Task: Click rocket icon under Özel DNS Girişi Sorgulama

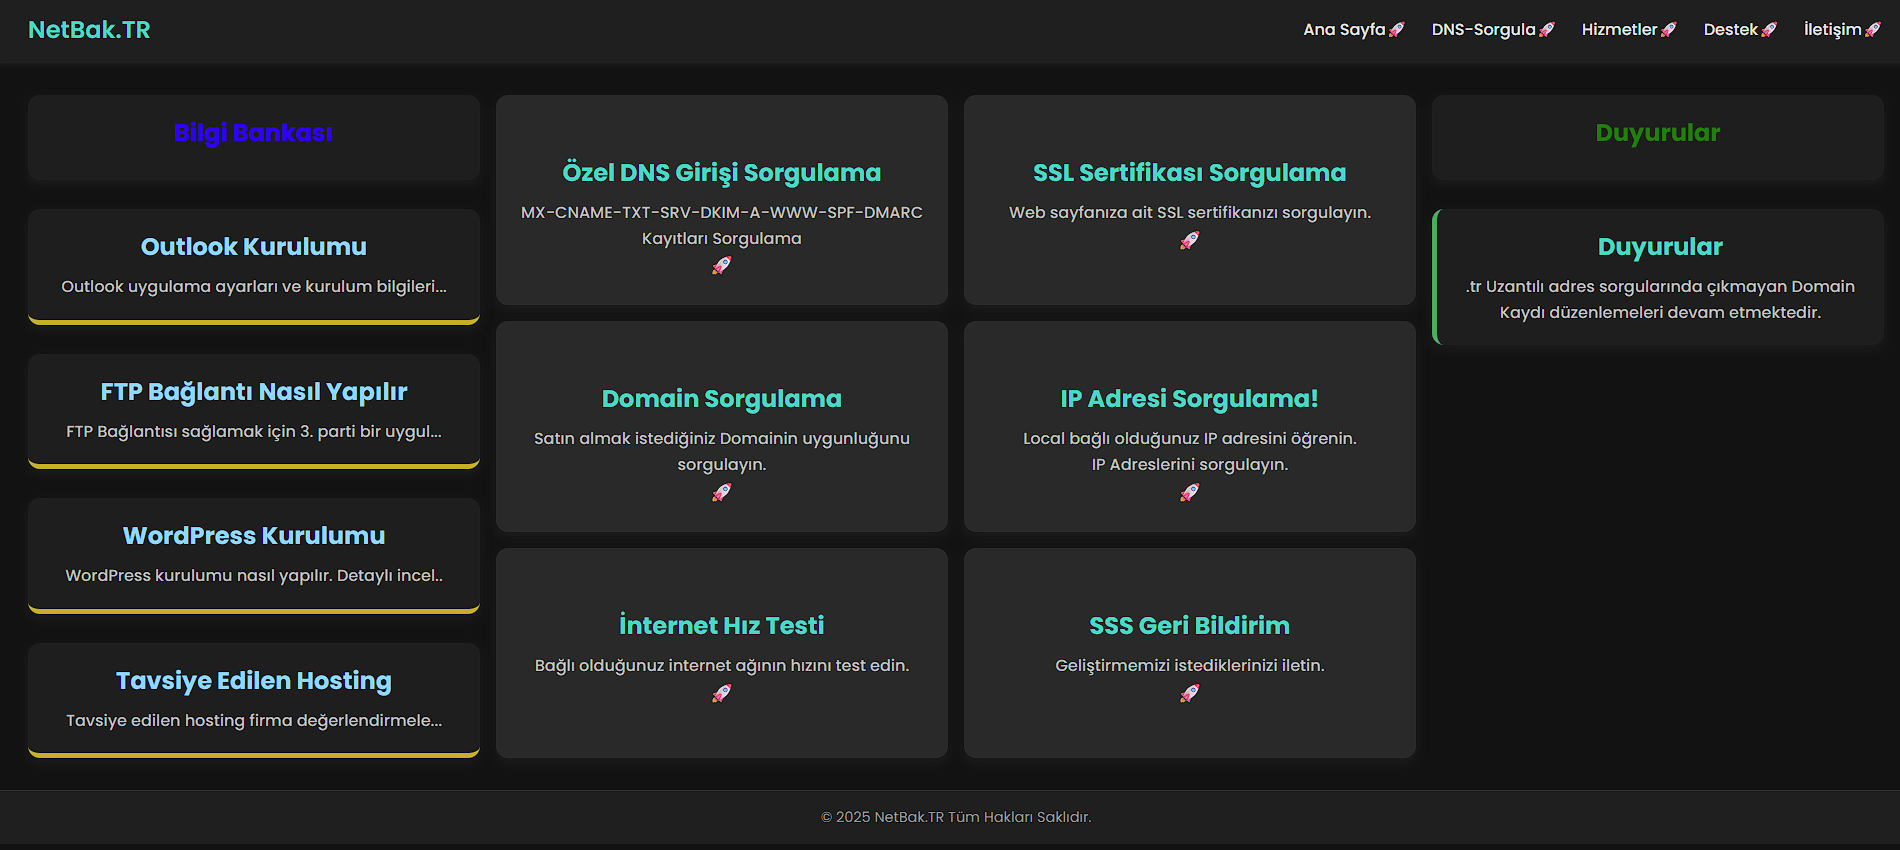Action: click(721, 265)
